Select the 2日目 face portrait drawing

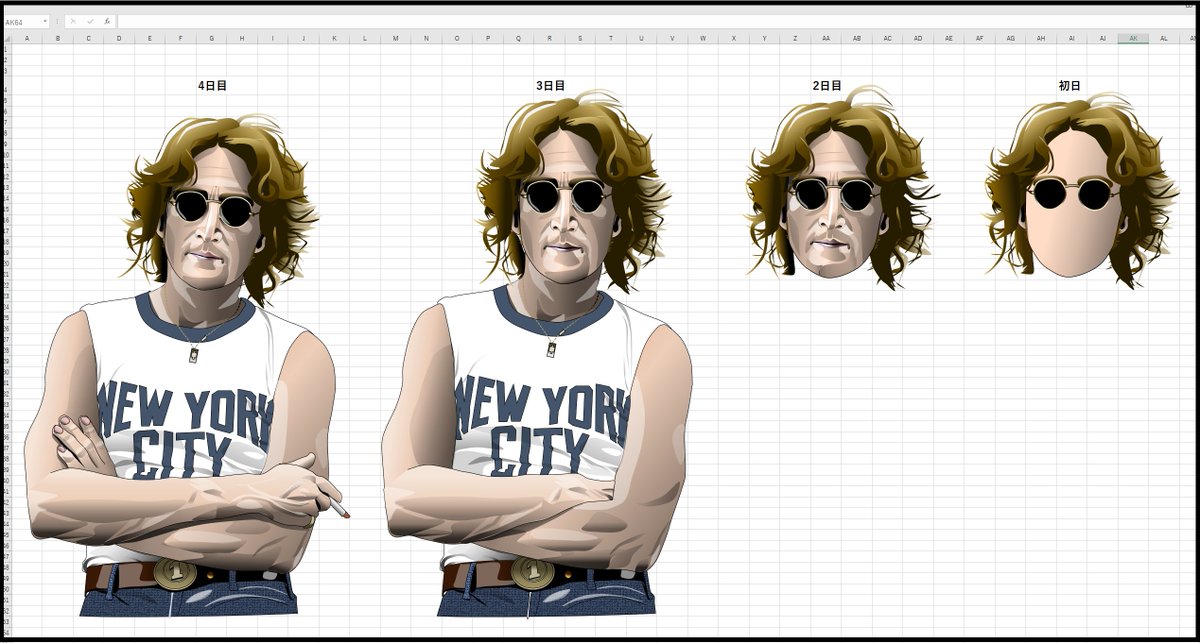(840, 187)
